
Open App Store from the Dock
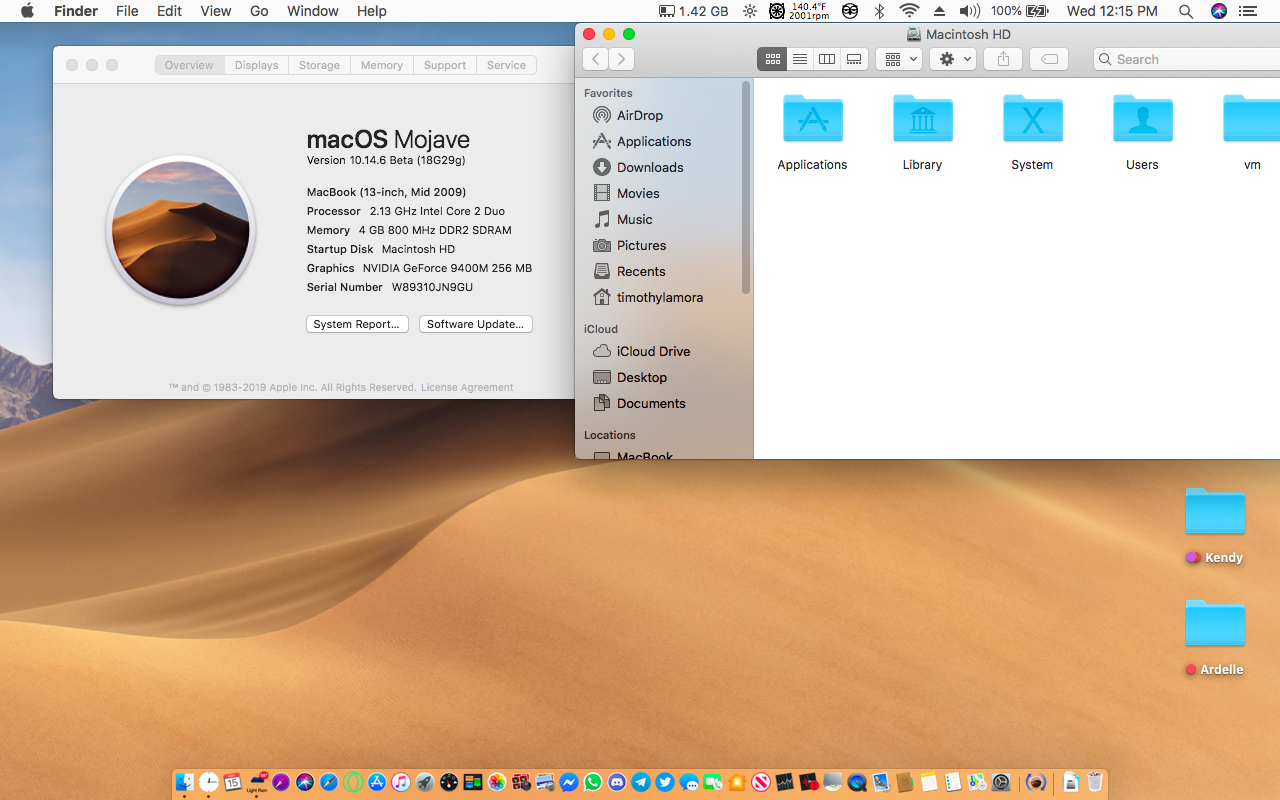(x=376, y=782)
